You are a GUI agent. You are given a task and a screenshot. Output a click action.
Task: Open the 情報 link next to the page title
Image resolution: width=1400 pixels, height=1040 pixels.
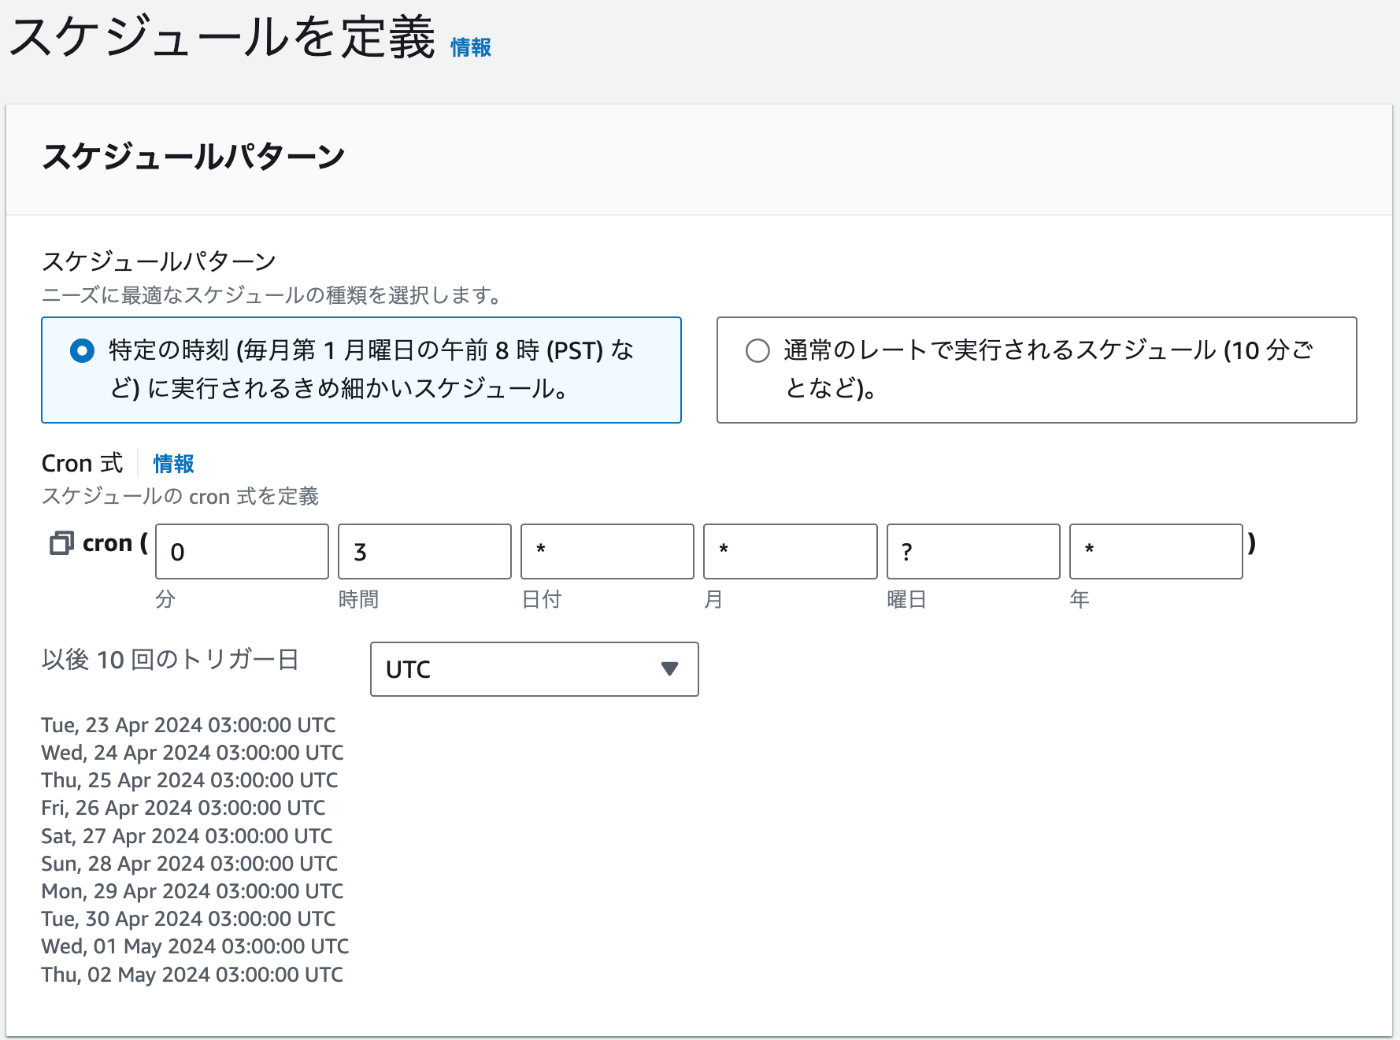point(471,47)
